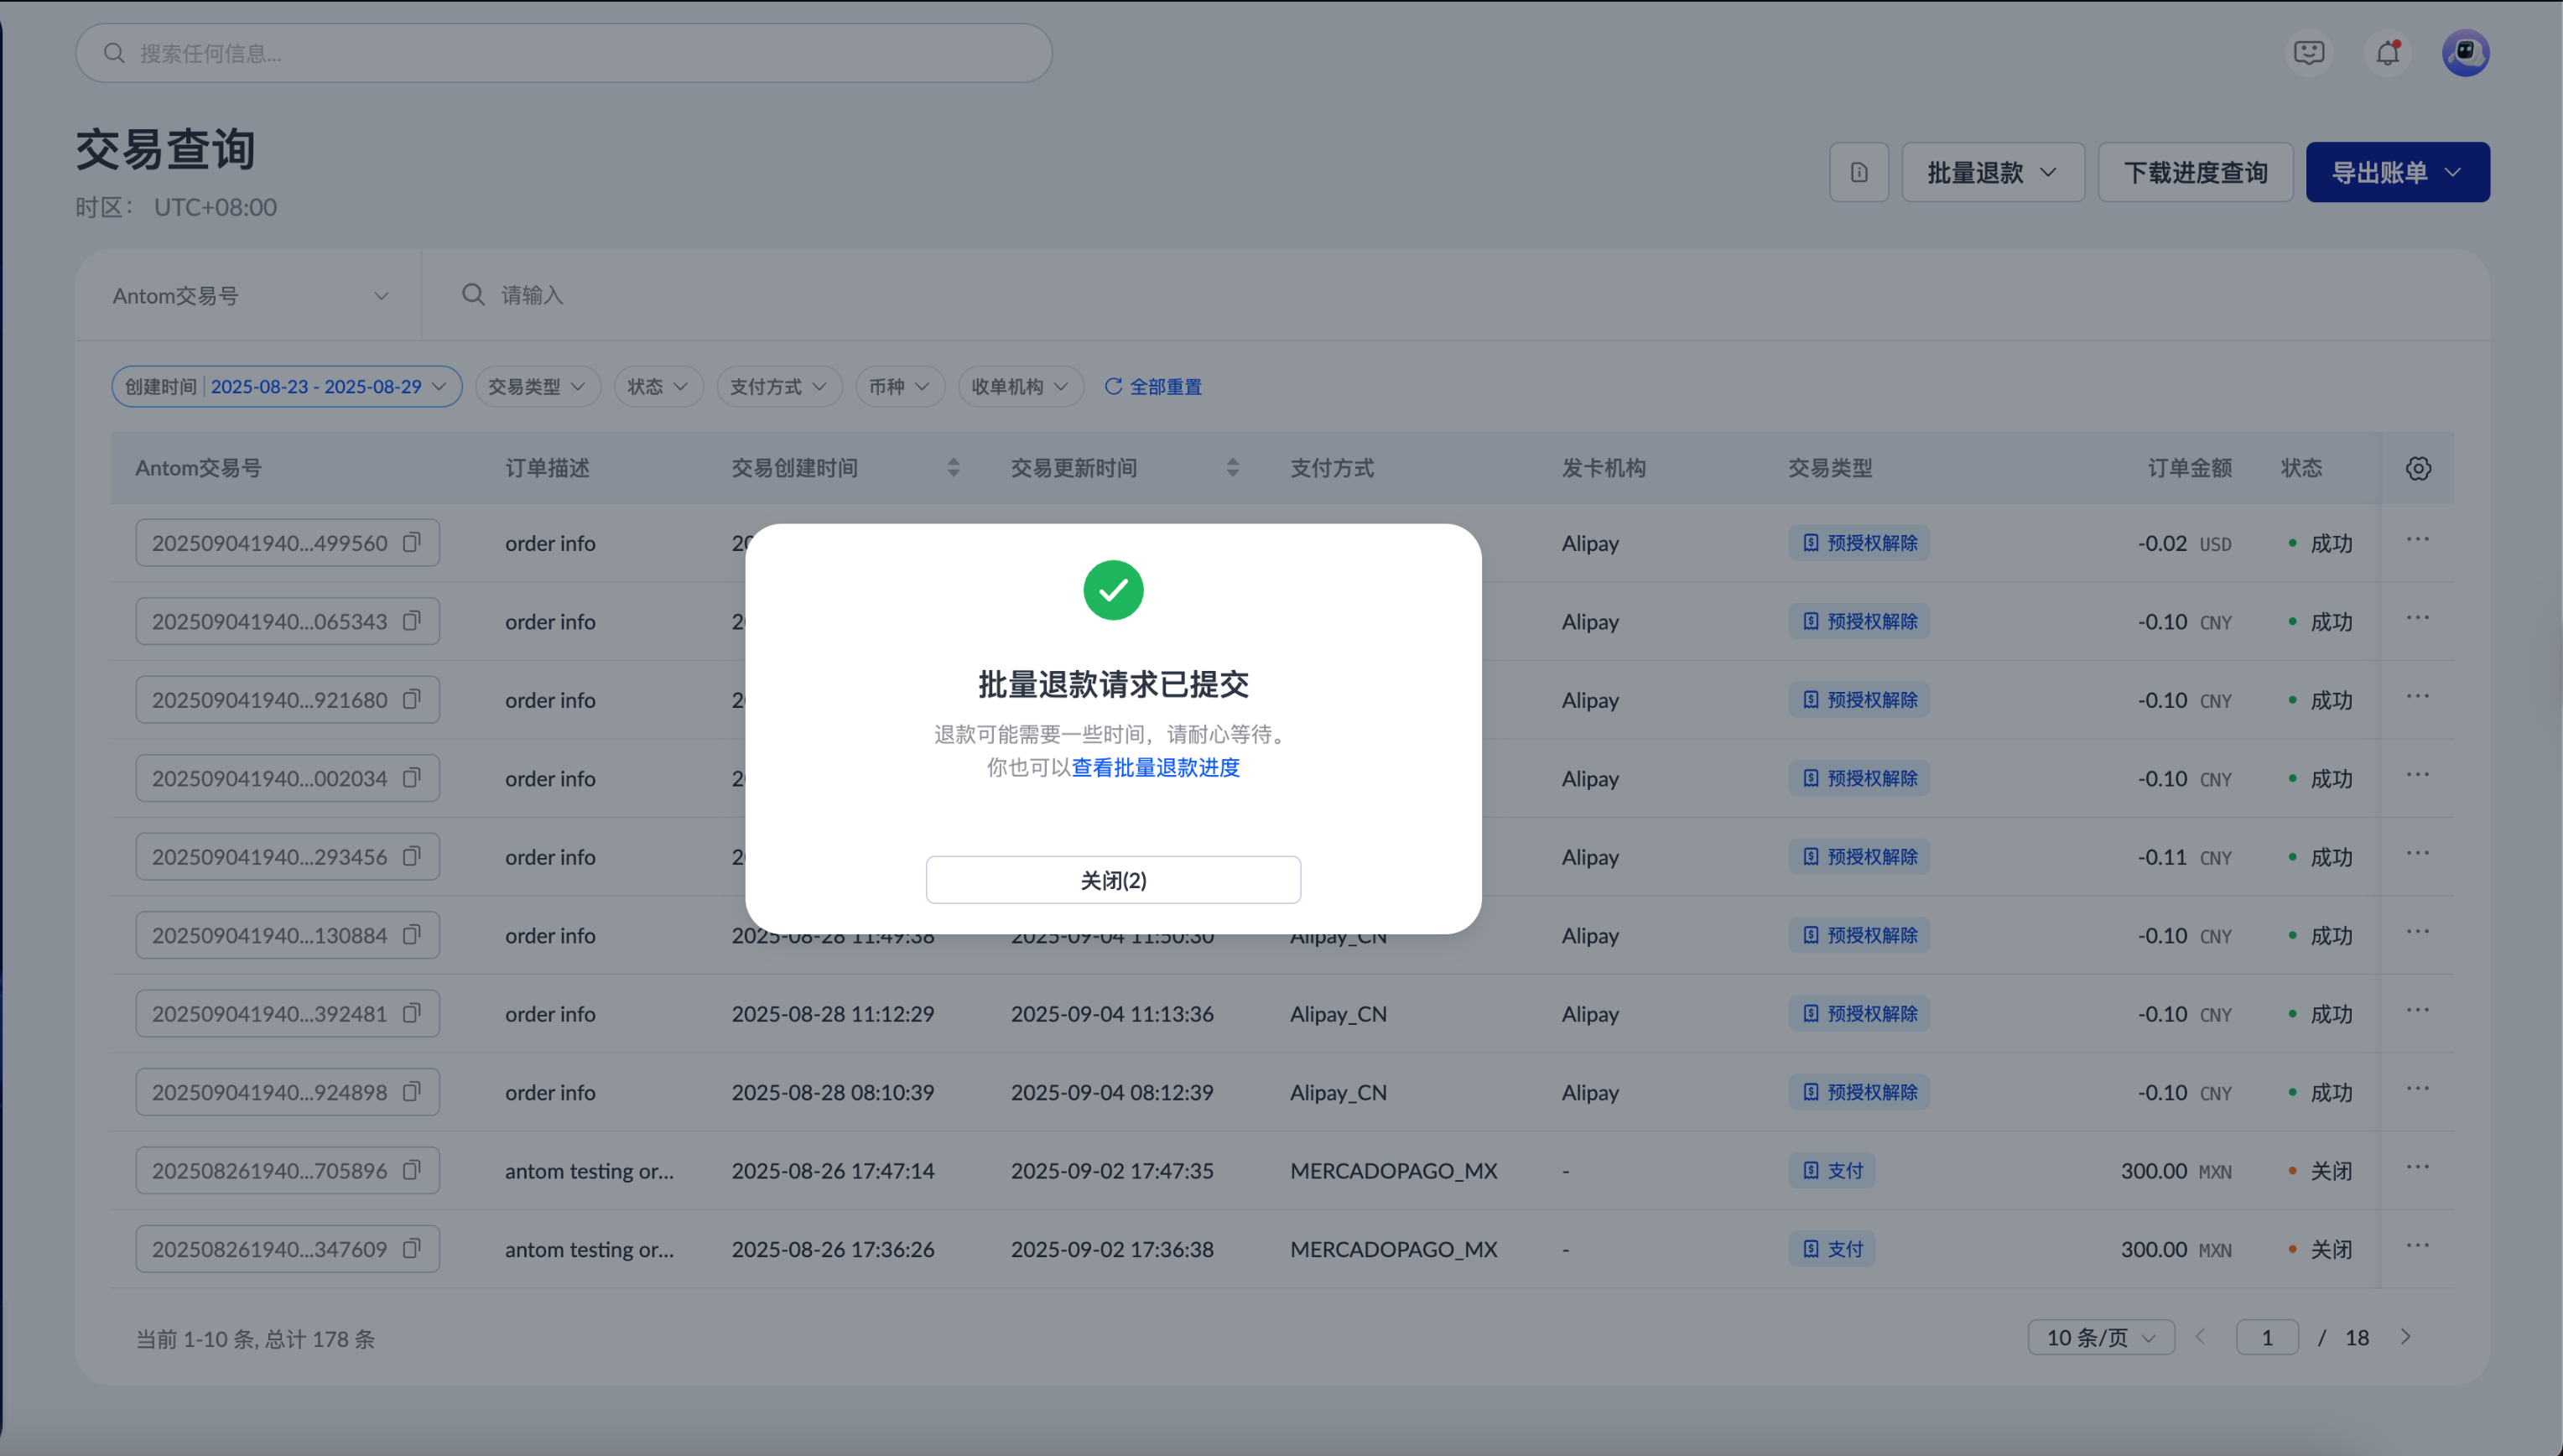Open transaction 202509041940...499560
Image resolution: width=2563 pixels, height=1456 pixels.
(x=269, y=543)
